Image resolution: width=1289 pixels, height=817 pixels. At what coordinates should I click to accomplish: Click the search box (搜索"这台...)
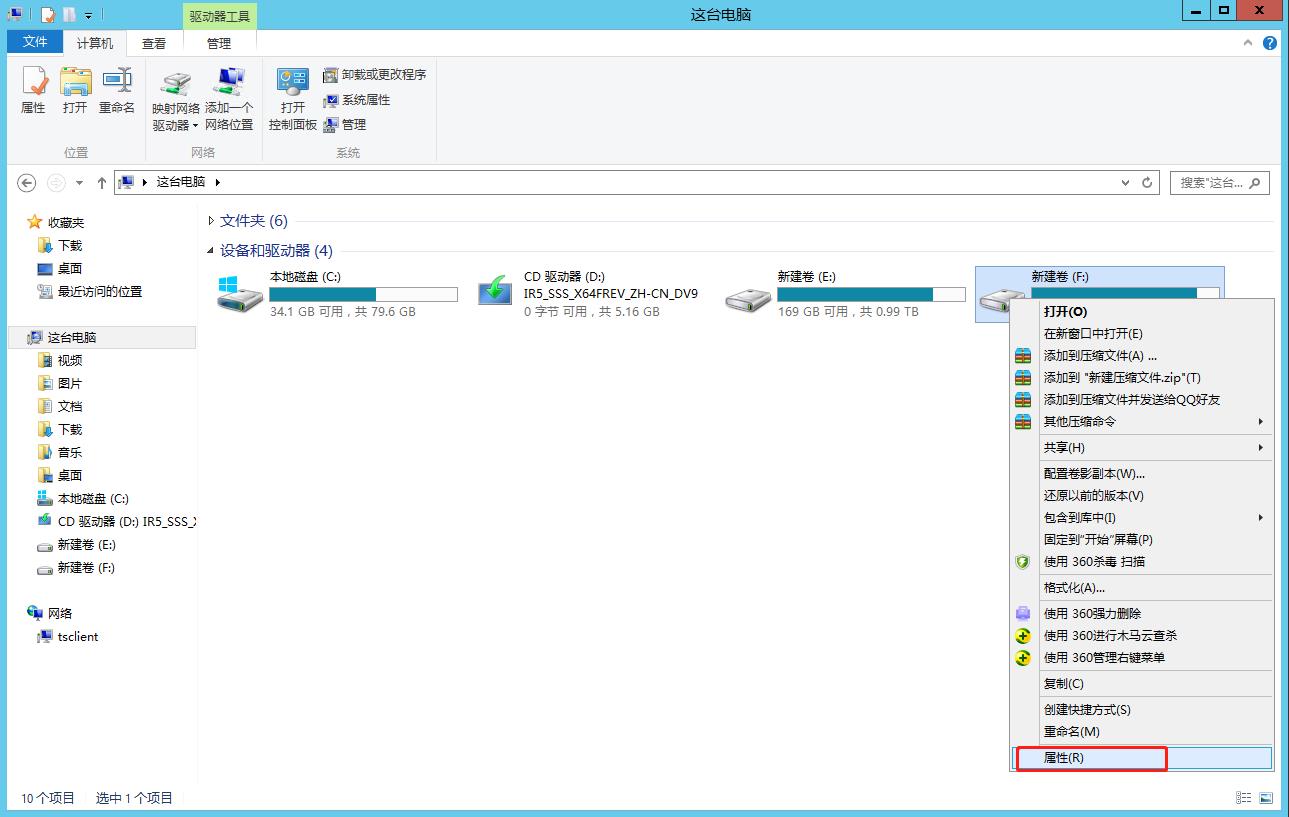(1219, 183)
